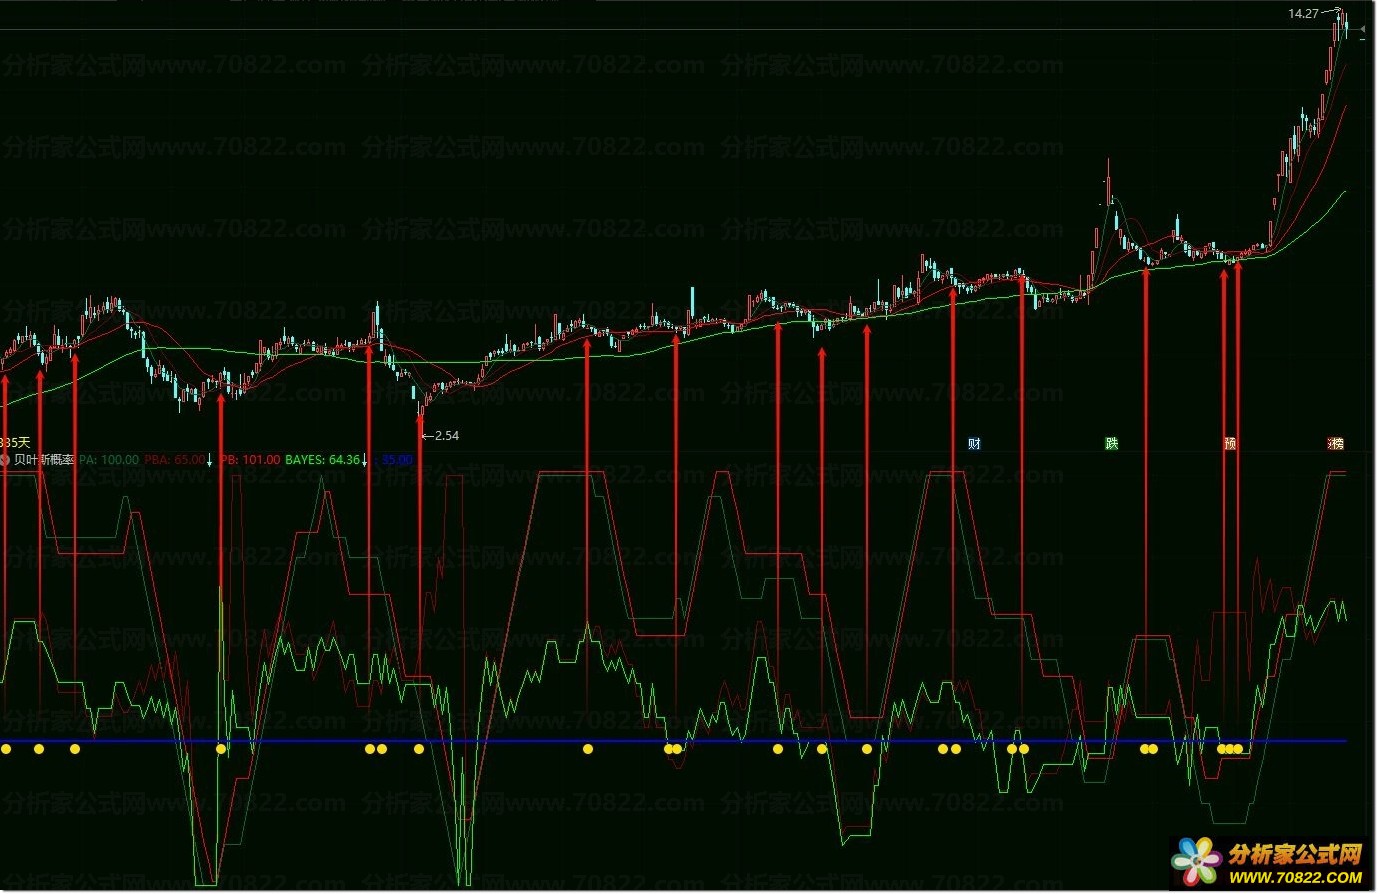Image resolution: width=1379 pixels, height=894 pixels.
Task: Click the round icon before 贝叶斯概率
Action: [5, 460]
